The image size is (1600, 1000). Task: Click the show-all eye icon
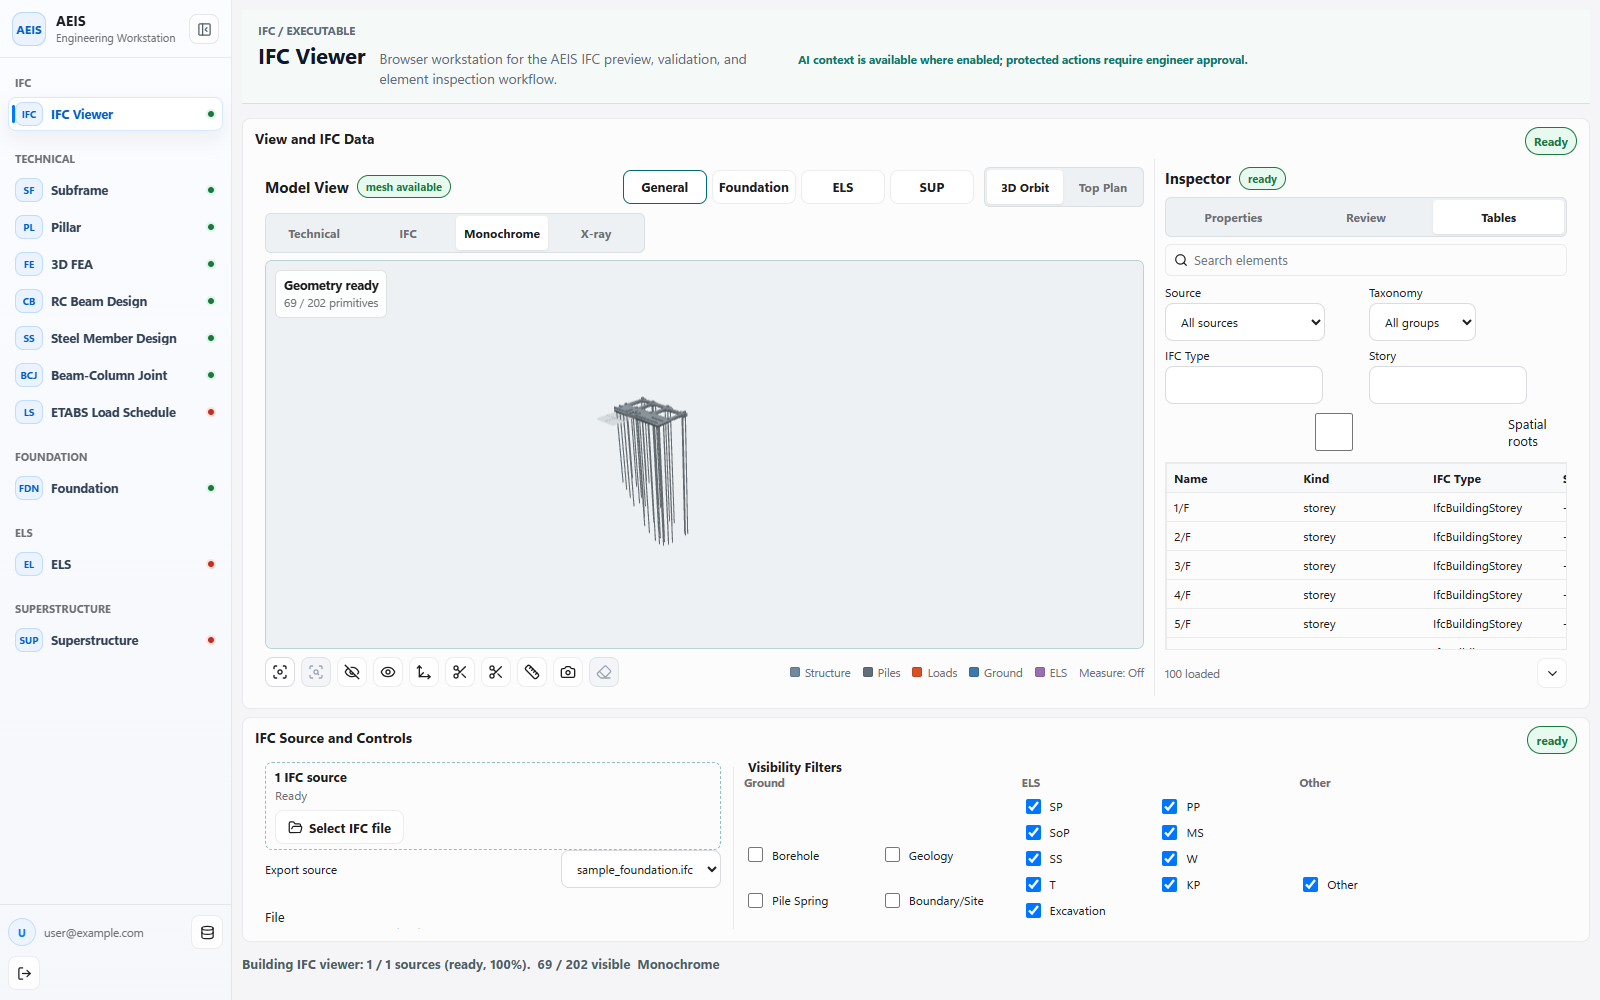coord(388,672)
